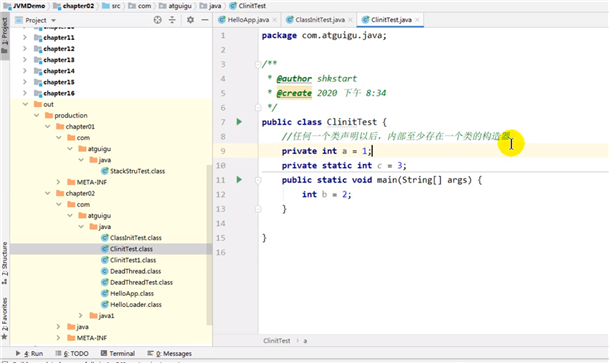Open the Project view dropdown
This screenshot has height=363, width=609.
pos(53,20)
